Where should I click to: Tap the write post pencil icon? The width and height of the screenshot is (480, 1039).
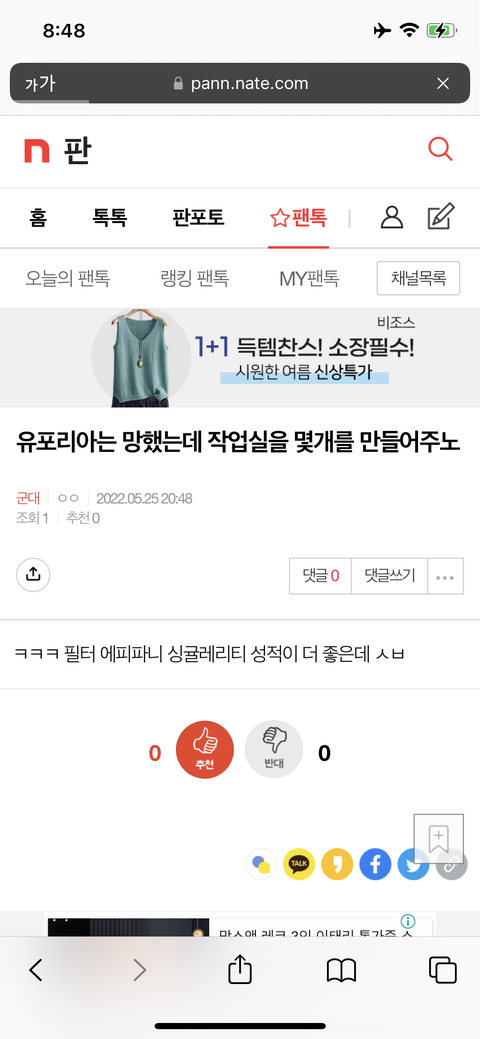pyautogui.click(x=441, y=217)
